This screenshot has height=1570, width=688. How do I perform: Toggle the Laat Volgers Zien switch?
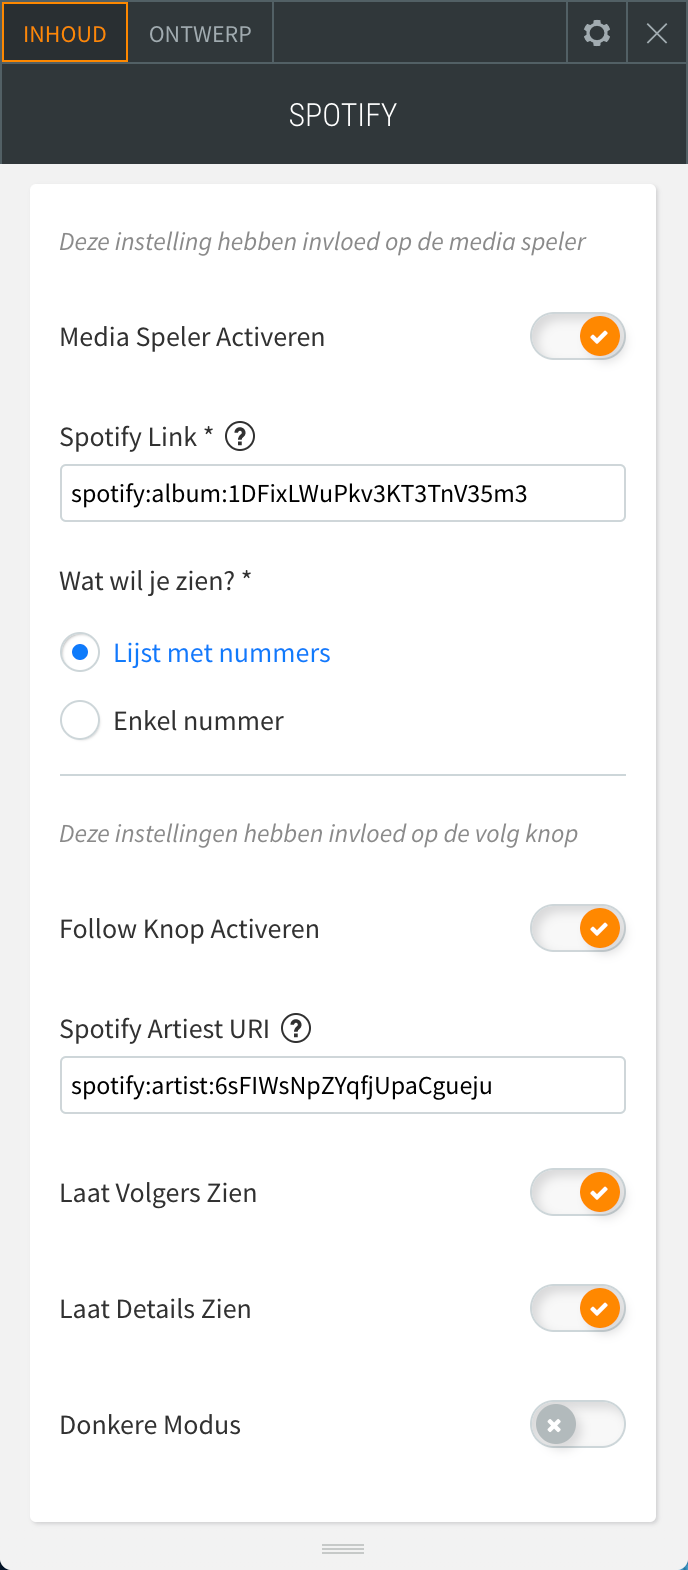tap(578, 1193)
